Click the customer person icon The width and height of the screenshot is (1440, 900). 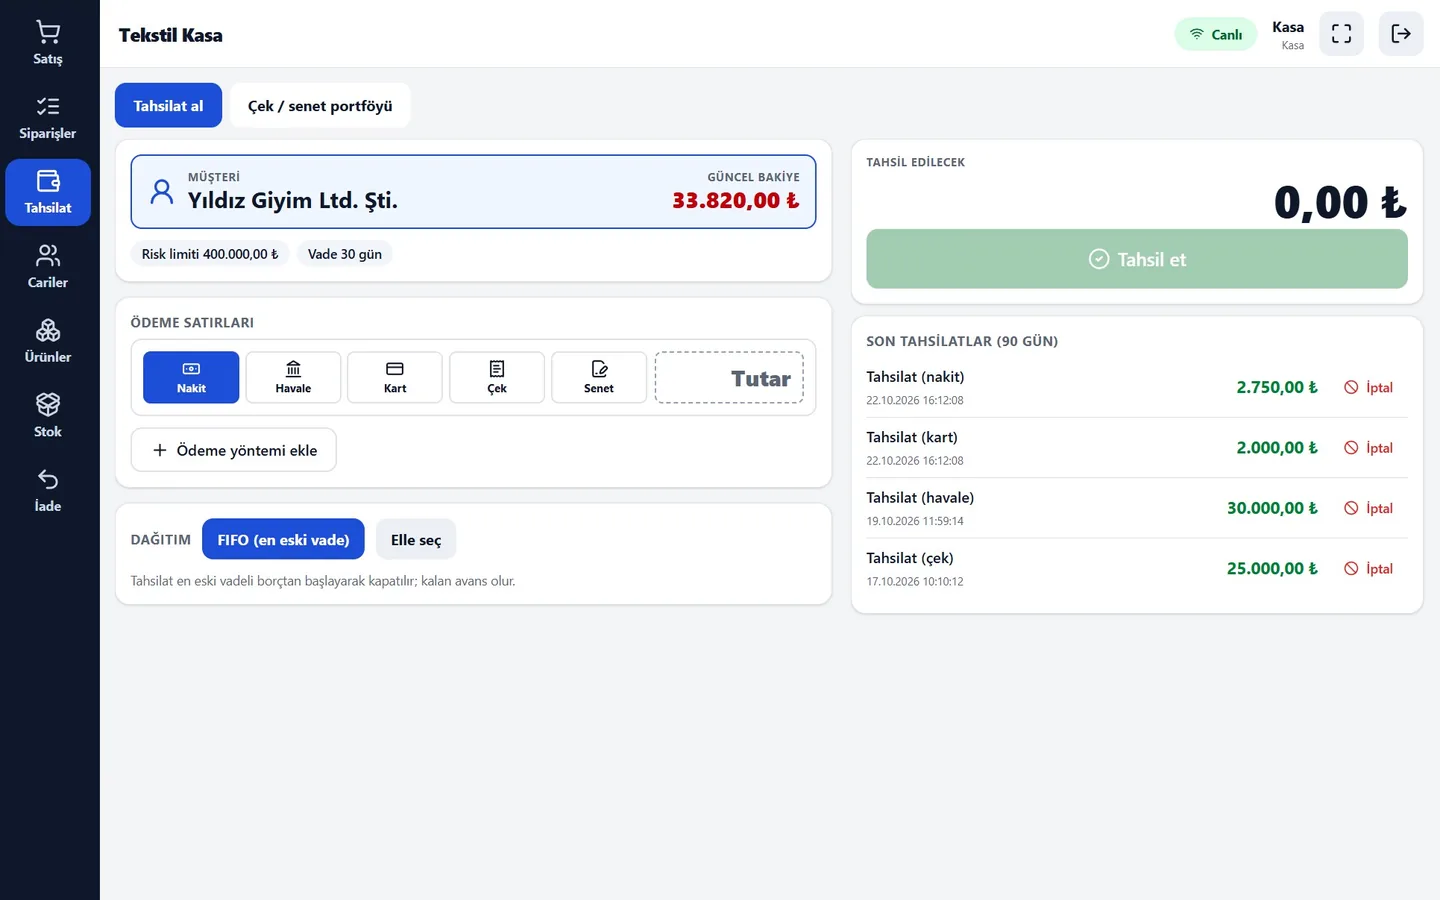[161, 191]
